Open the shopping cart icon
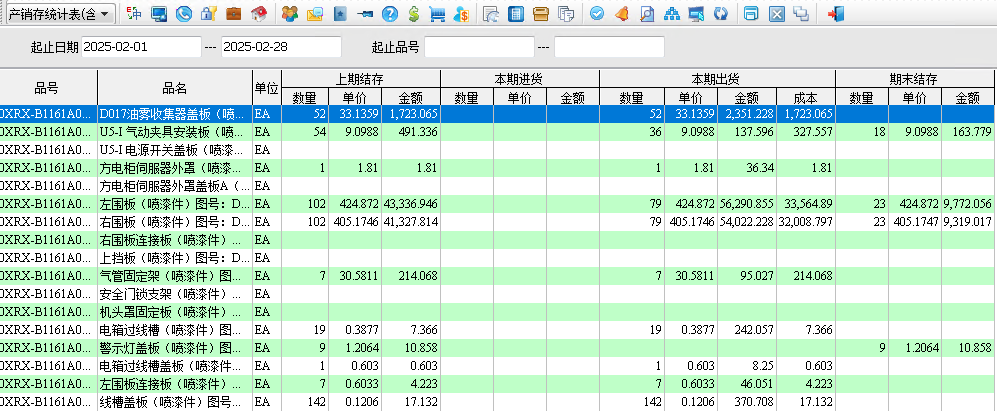This screenshot has height=411, width=997. [x=437, y=14]
